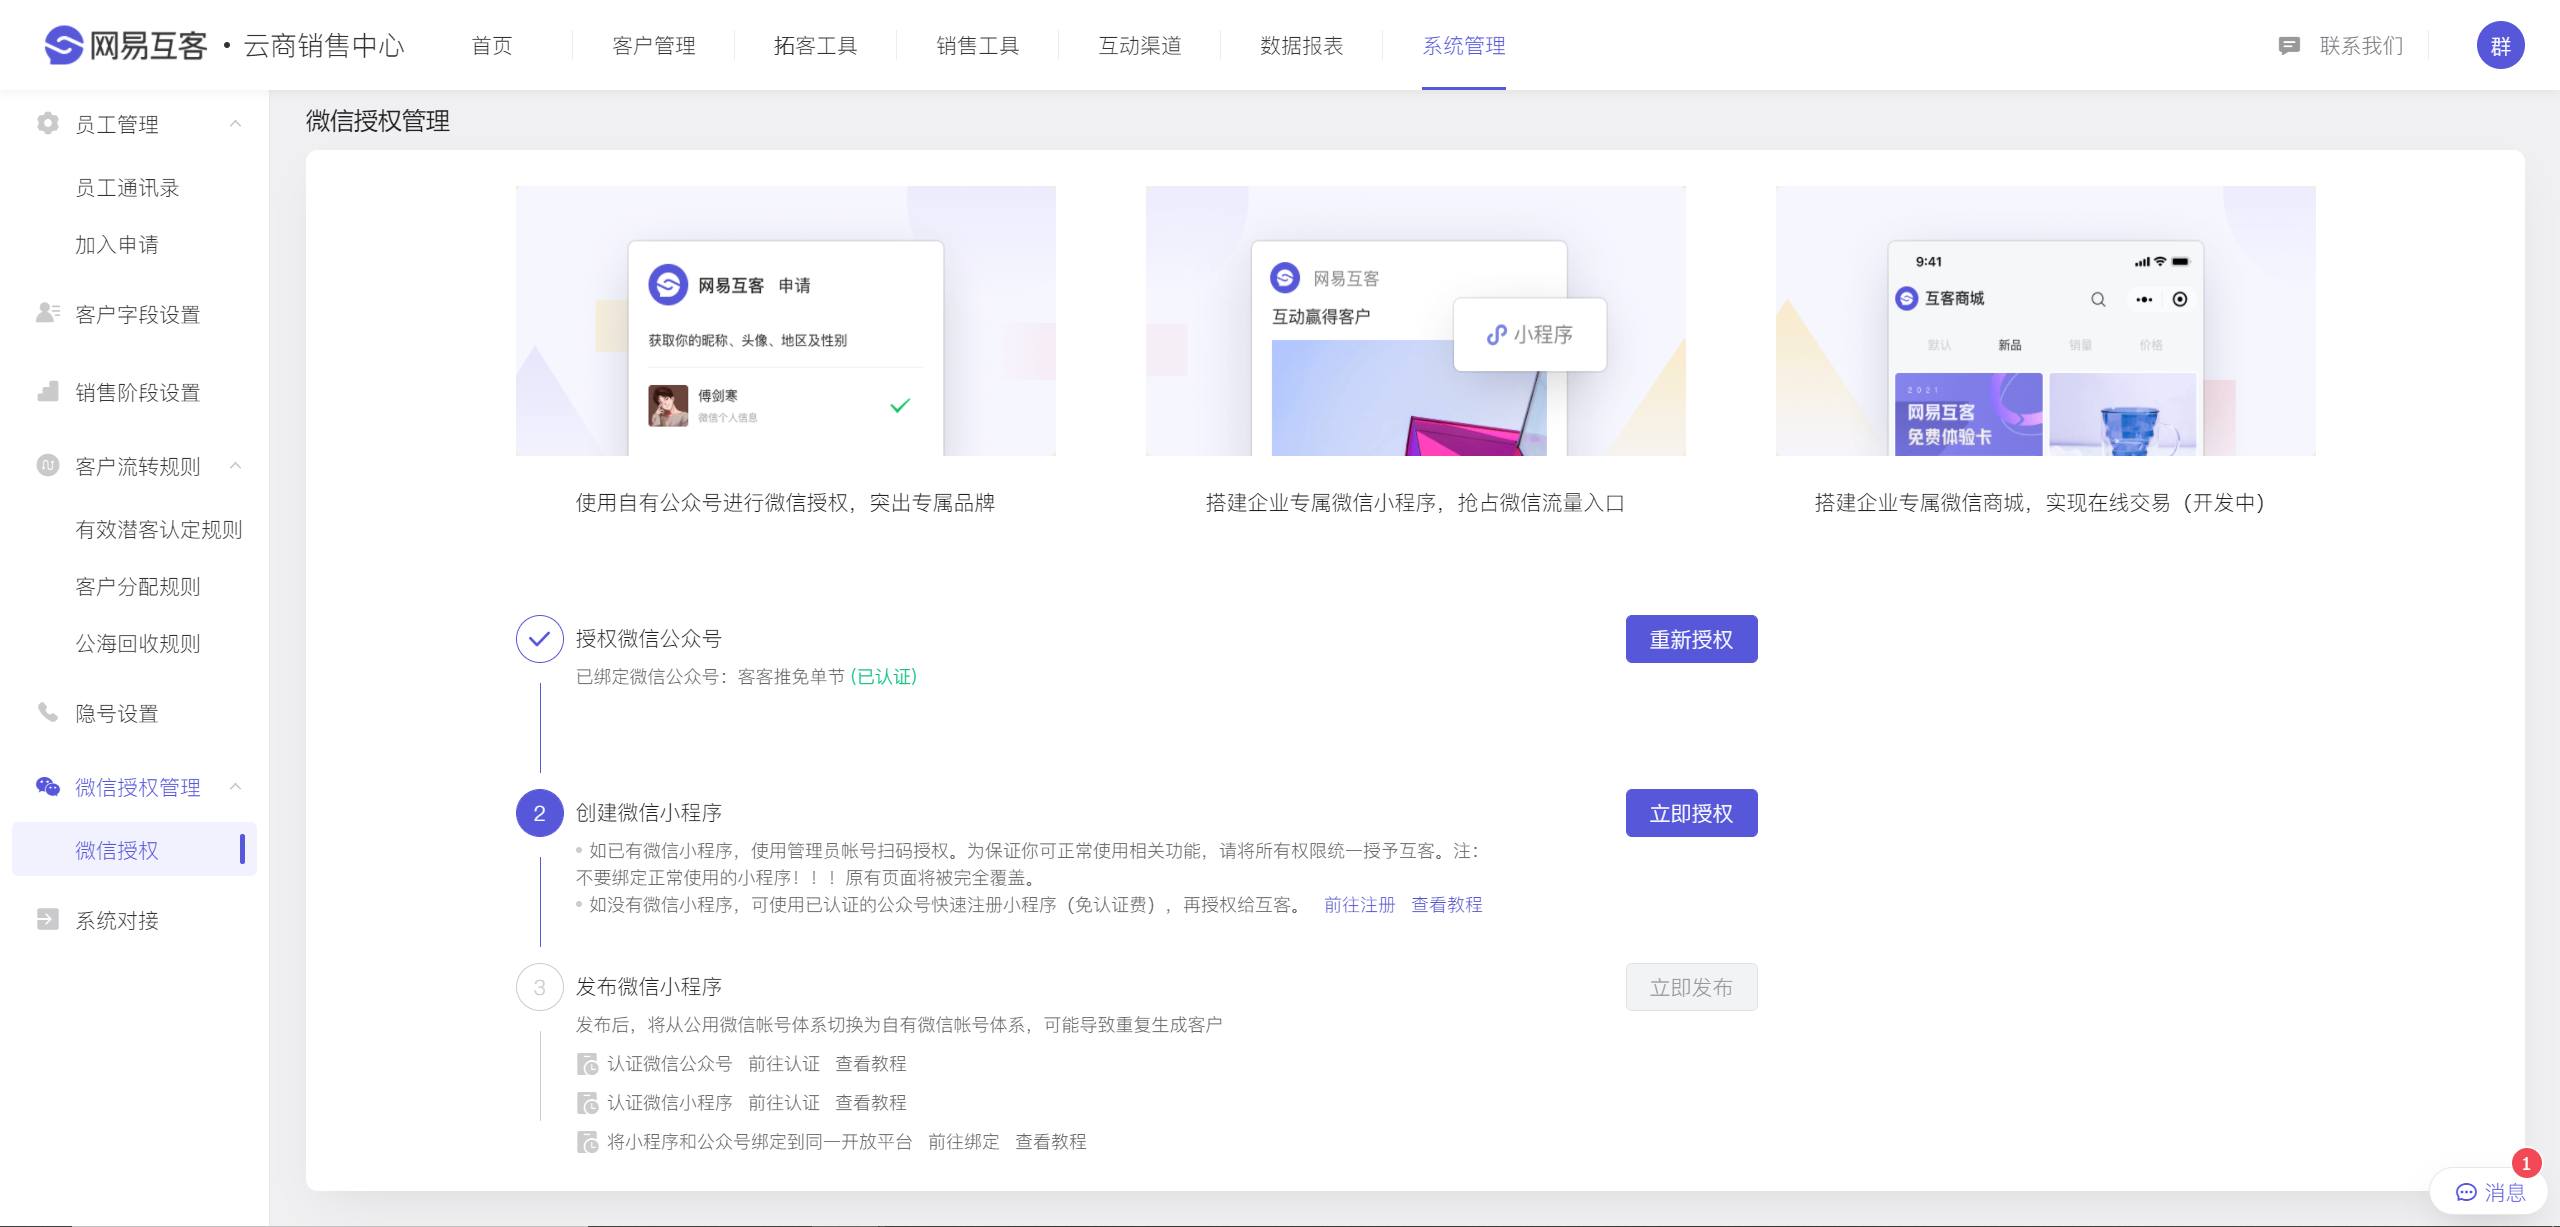Click the 系统对接 arrow icon
This screenshot has height=1227, width=2560.
[x=47, y=919]
